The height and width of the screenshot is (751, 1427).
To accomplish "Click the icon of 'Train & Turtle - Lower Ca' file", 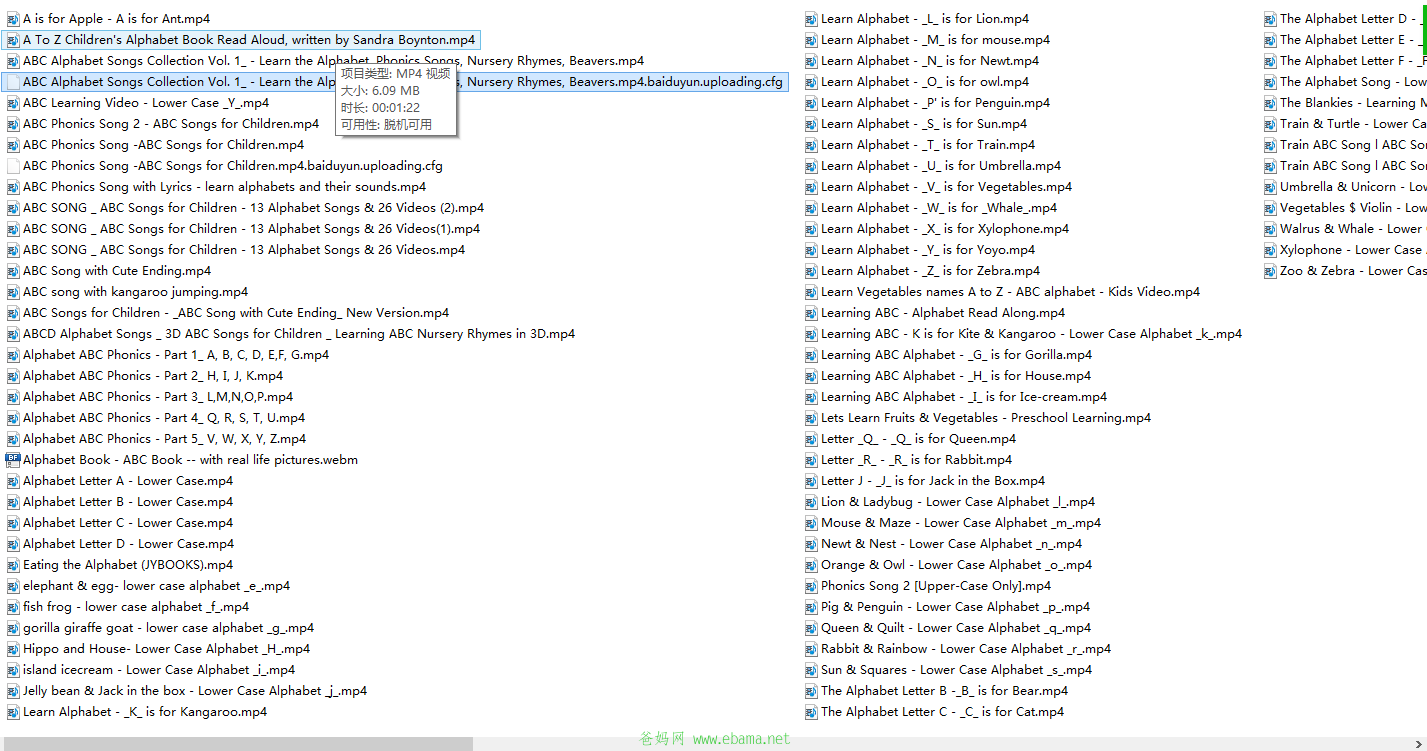I will tap(1270, 124).
